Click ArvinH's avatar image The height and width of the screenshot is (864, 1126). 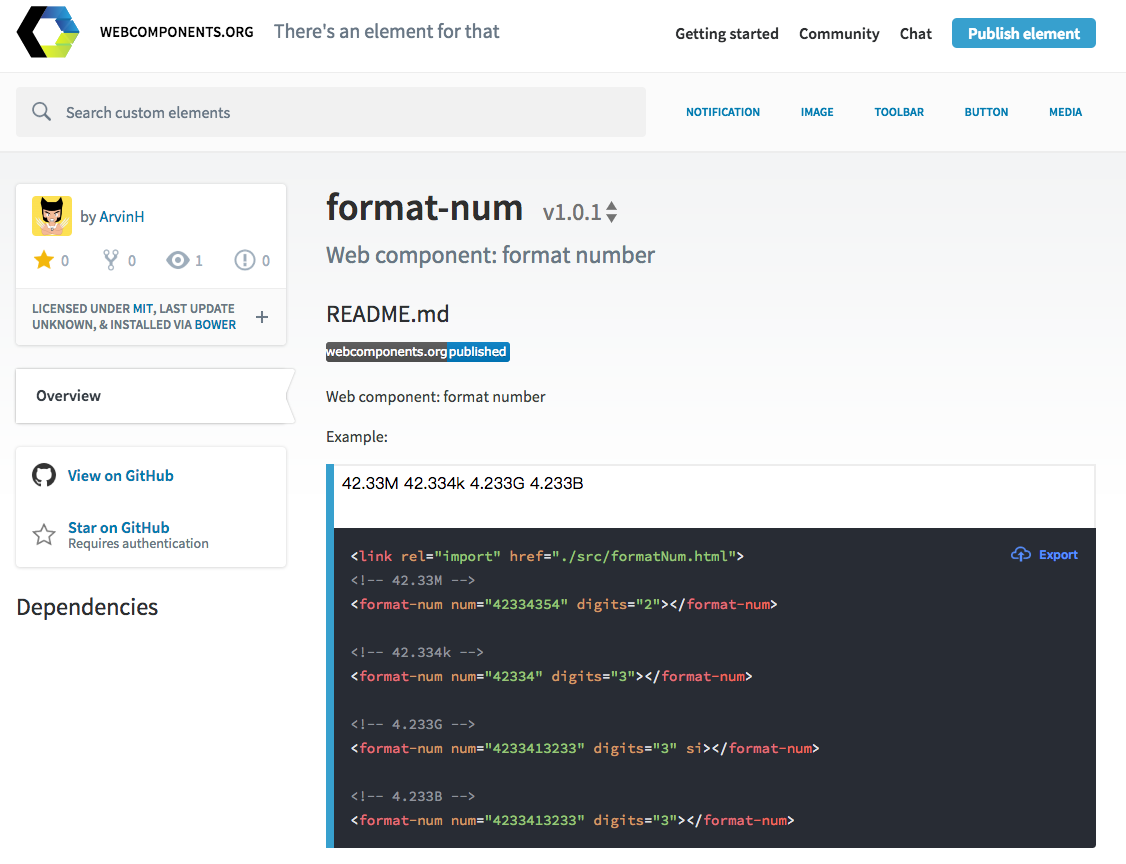click(x=52, y=216)
